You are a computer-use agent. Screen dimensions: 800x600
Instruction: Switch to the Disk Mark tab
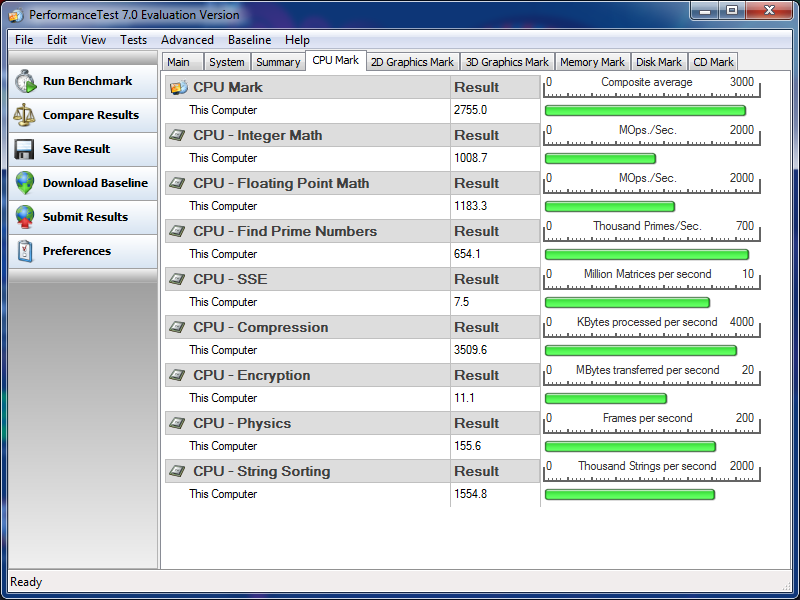[x=659, y=62]
